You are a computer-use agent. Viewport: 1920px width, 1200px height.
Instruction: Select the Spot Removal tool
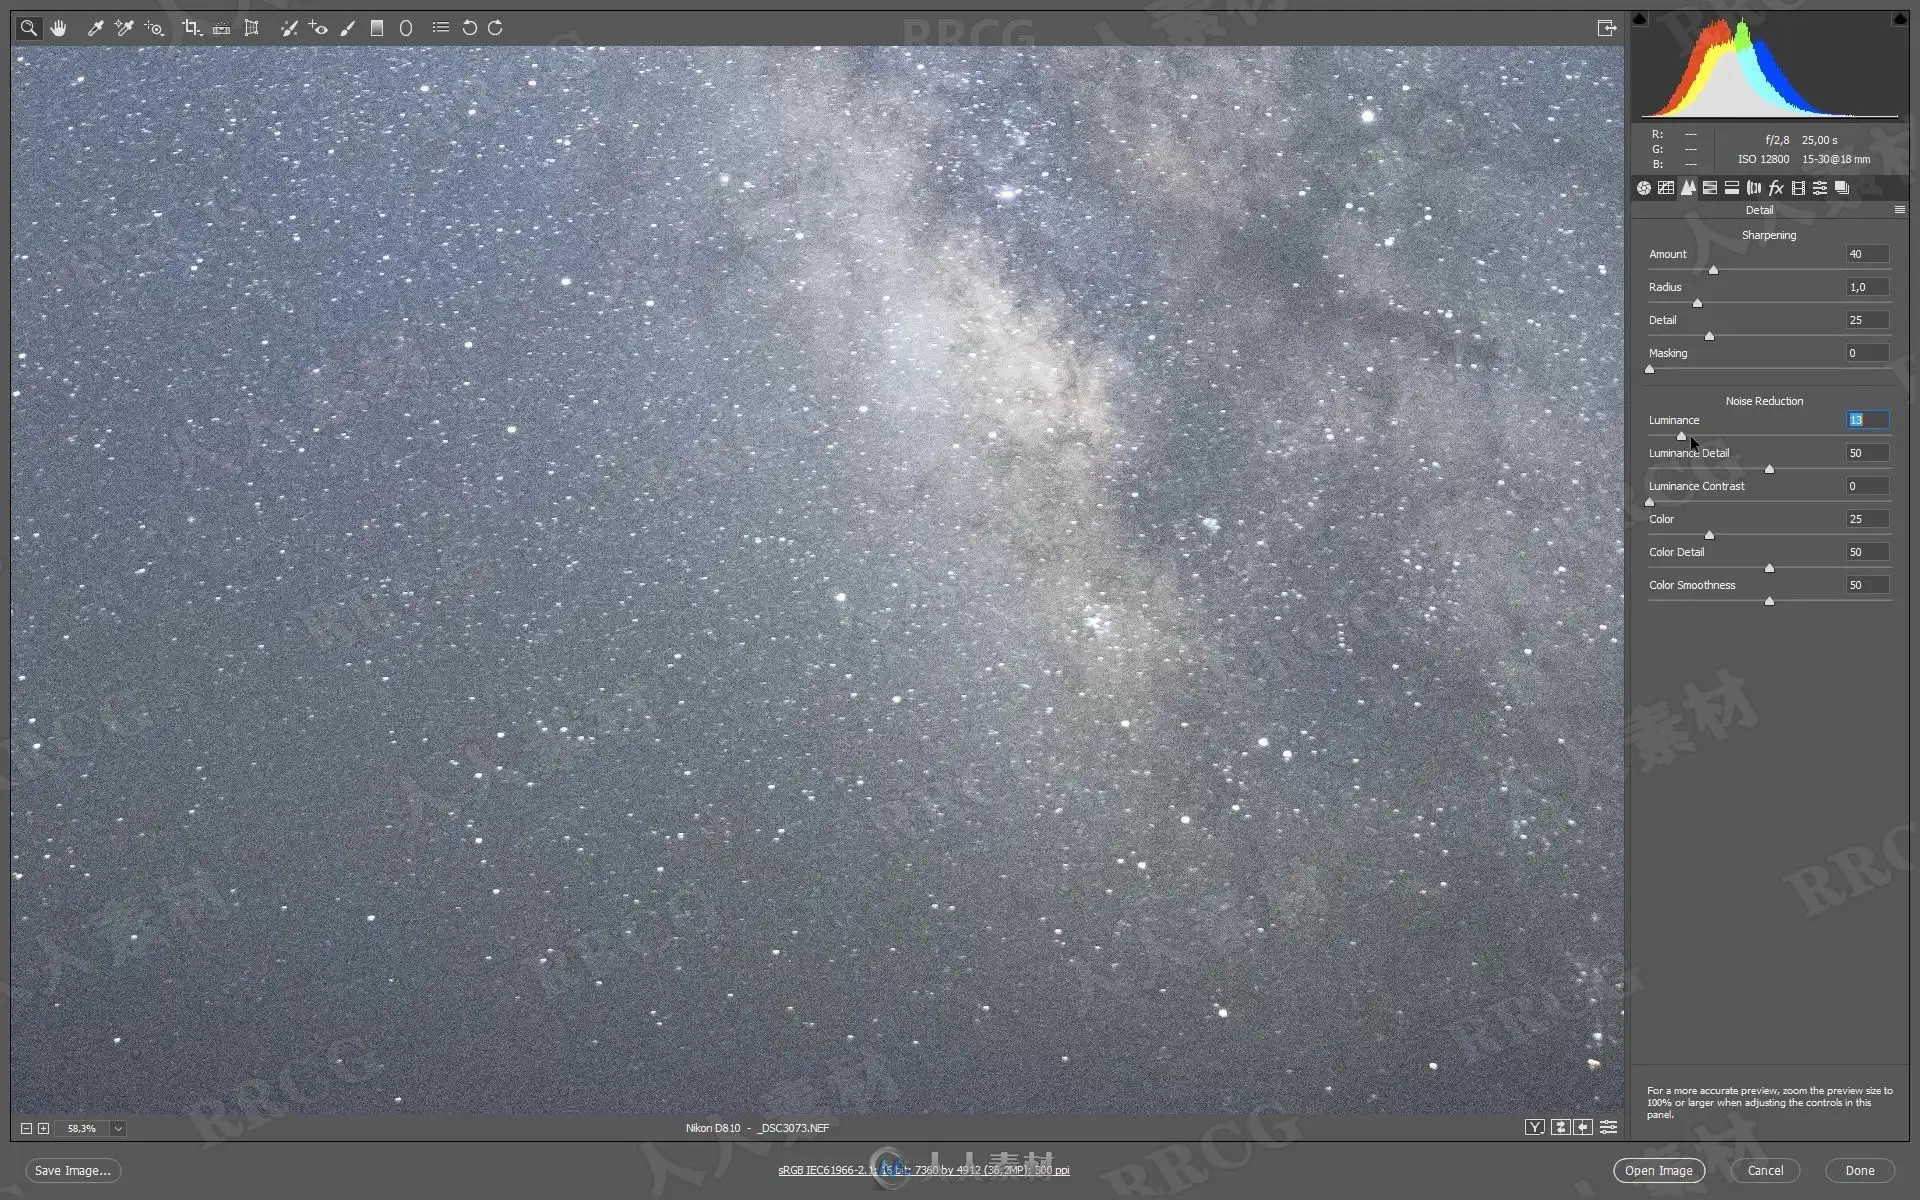click(289, 28)
